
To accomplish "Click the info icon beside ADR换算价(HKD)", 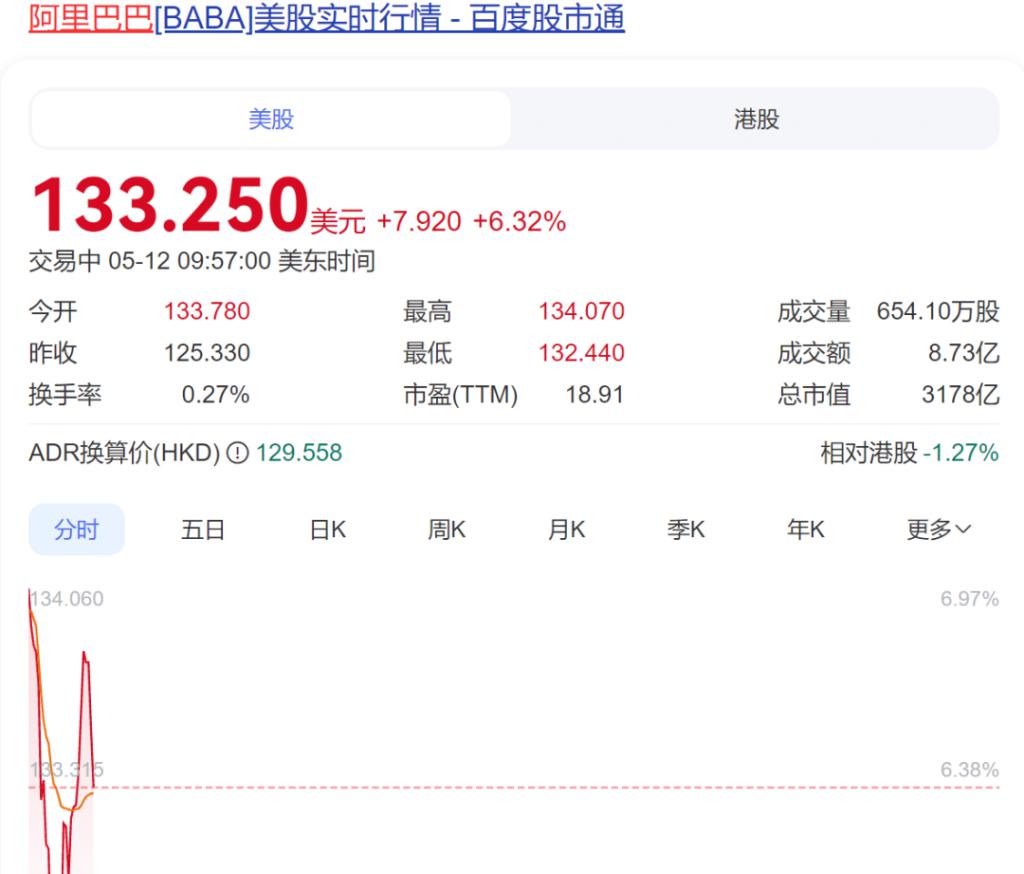I will pyautogui.click(x=237, y=453).
